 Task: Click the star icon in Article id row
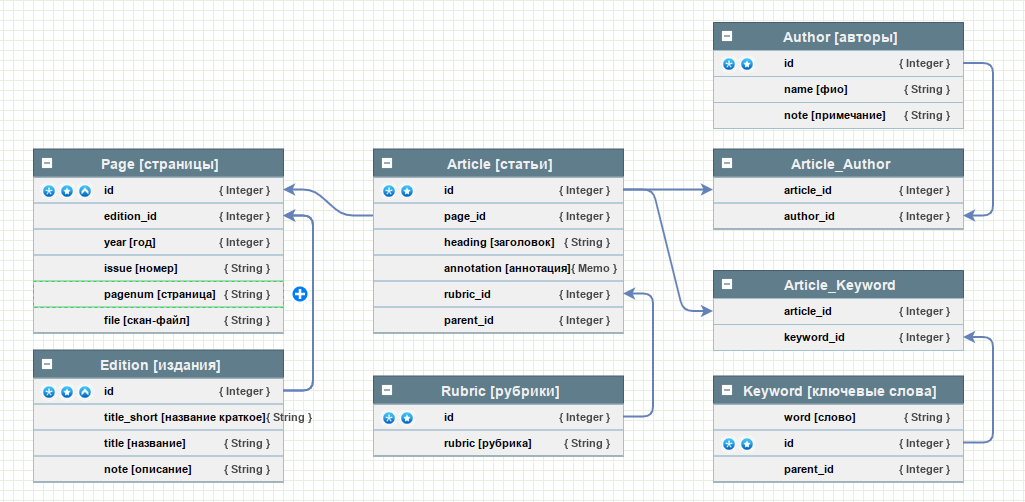[407, 191]
